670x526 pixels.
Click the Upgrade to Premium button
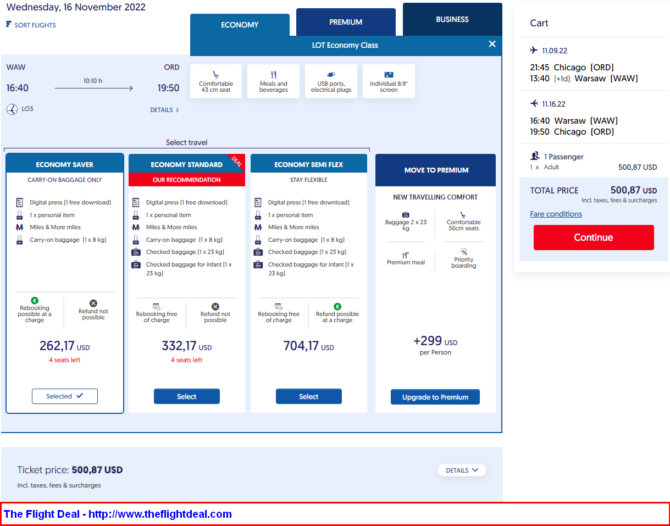point(435,397)
